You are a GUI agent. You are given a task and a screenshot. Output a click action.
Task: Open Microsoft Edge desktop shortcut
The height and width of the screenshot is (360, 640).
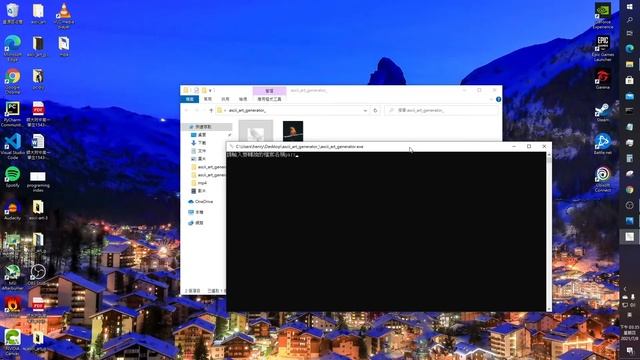(x=12, y=48)
